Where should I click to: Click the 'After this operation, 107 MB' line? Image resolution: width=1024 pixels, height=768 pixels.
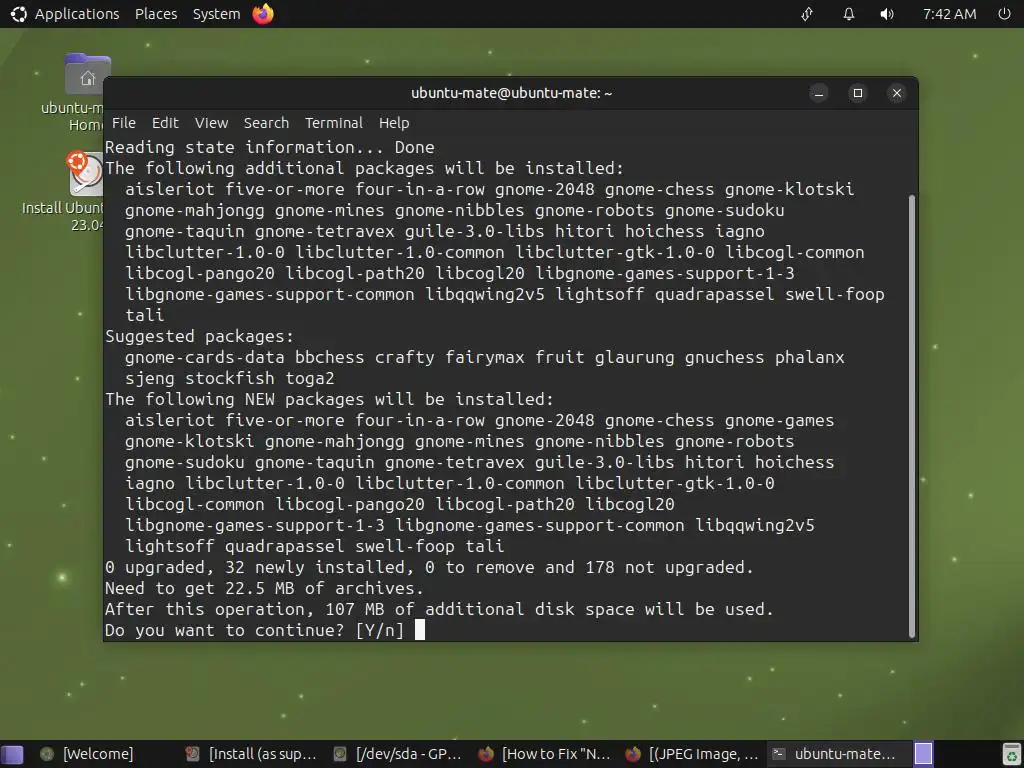point(439,609)
